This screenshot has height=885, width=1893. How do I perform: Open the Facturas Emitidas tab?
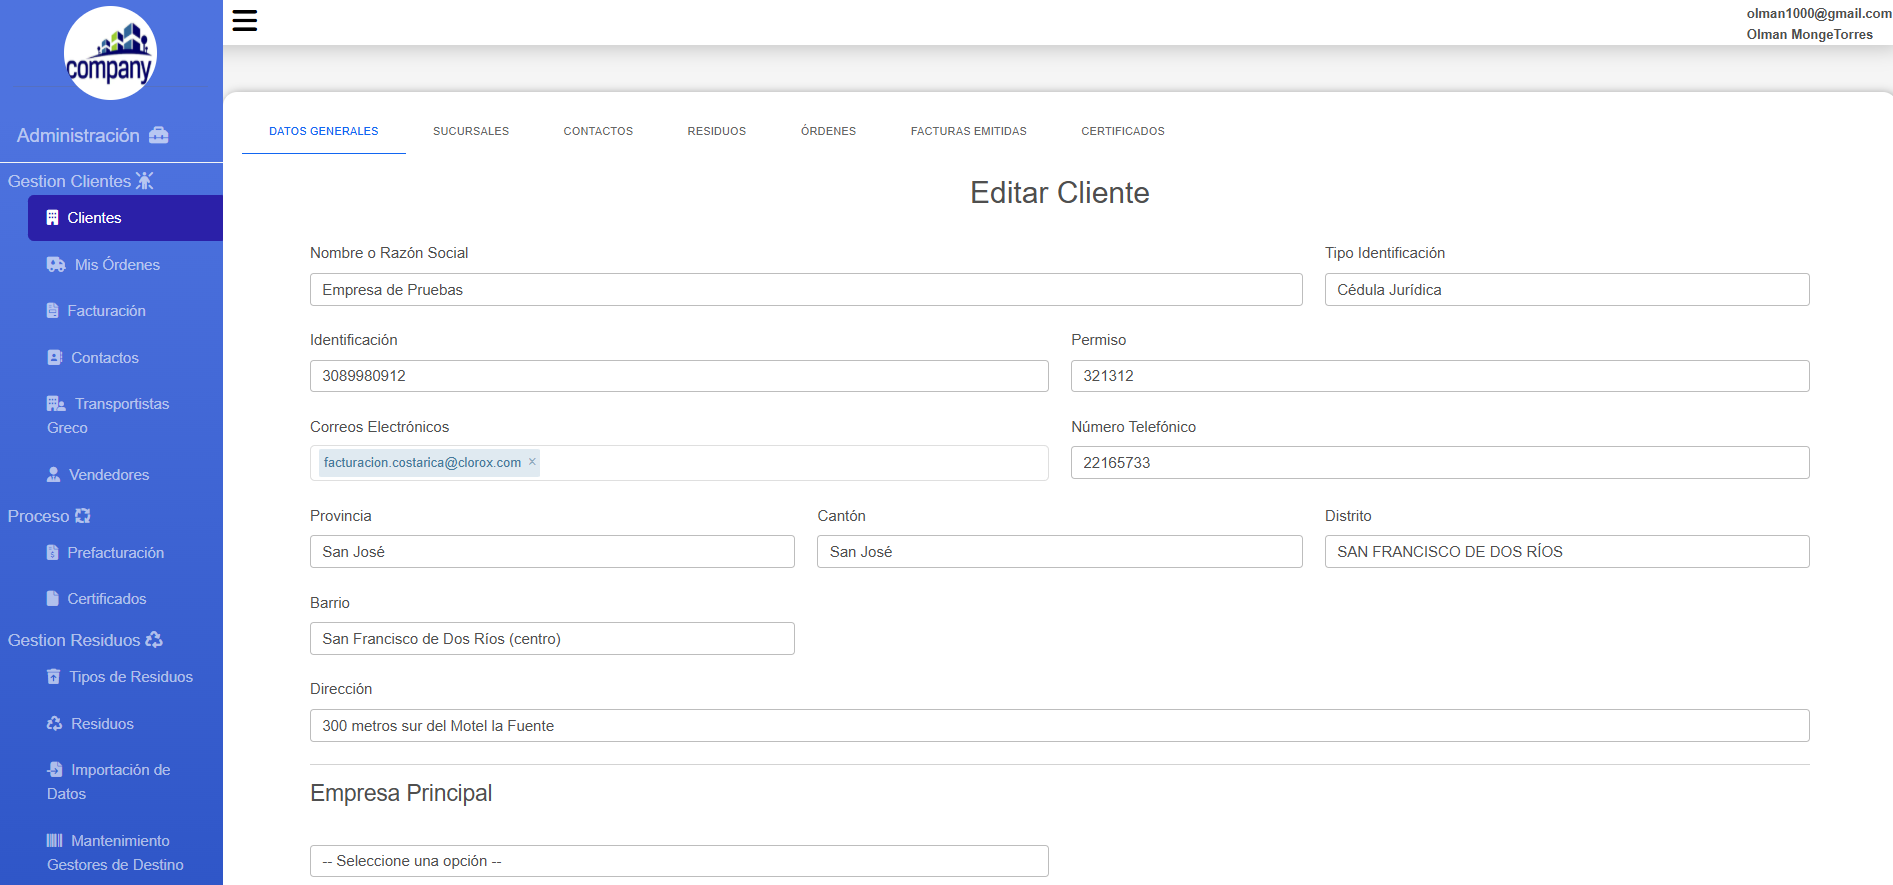click(968, 131)
